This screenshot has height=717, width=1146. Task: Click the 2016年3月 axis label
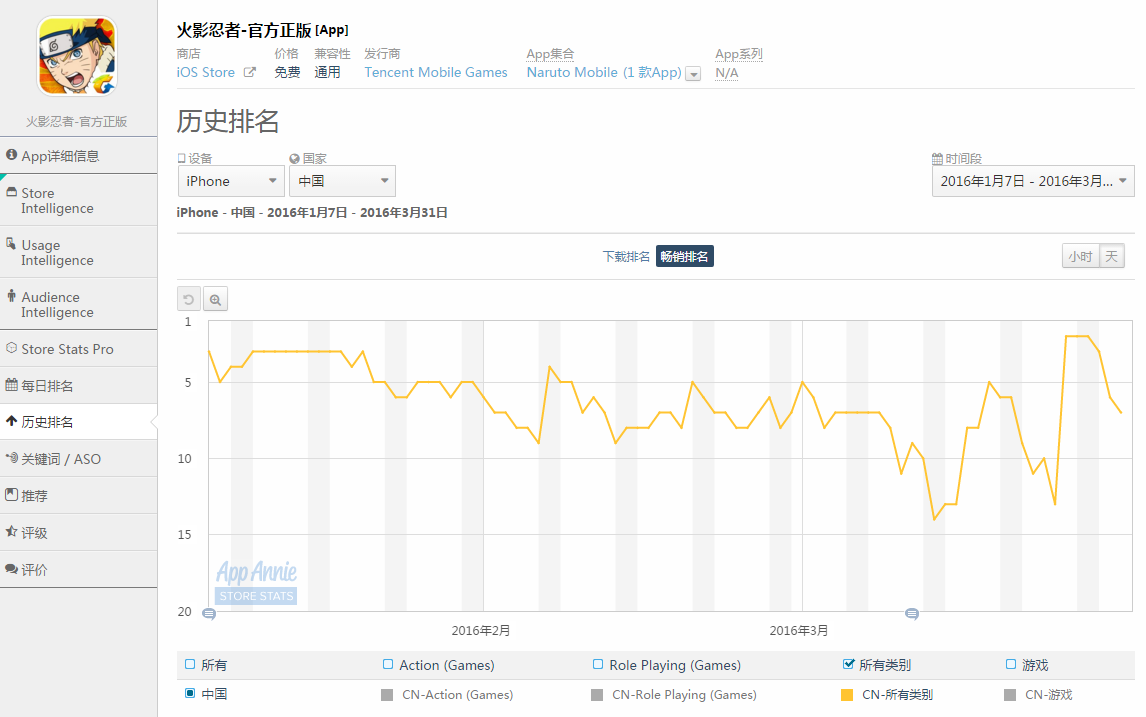[799, 630]
